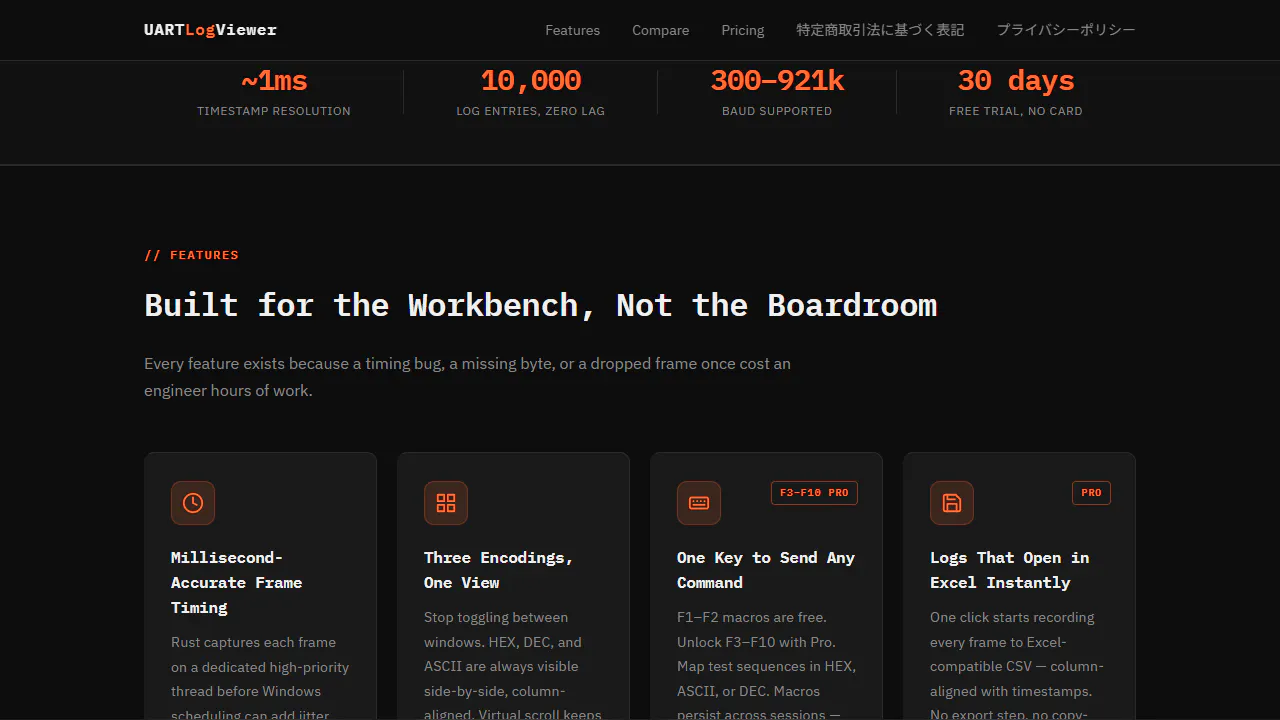The height and width of the screenshot is (720, 1280).
Task: Select the Millisecond-Accurate Frame Timing heading
Action: click(x=237, y=582)
